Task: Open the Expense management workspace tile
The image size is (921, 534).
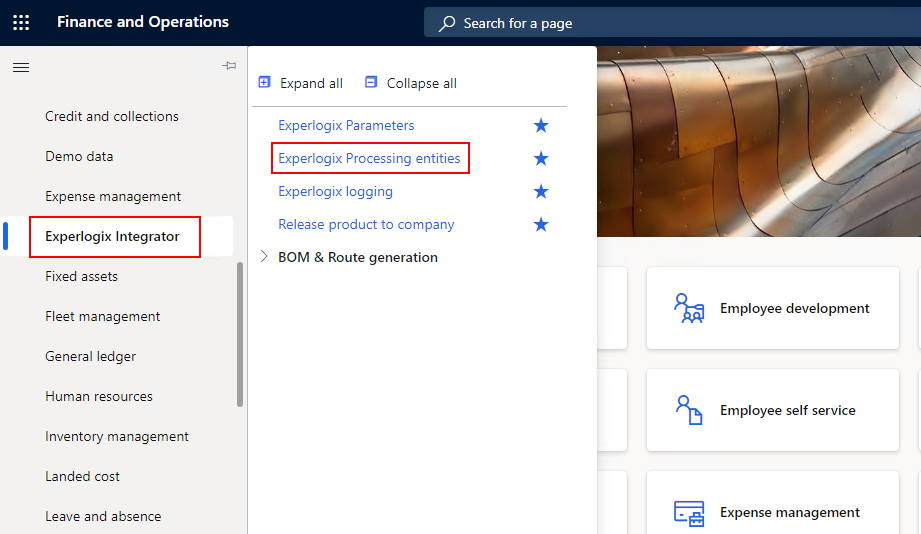Action: 772,503
